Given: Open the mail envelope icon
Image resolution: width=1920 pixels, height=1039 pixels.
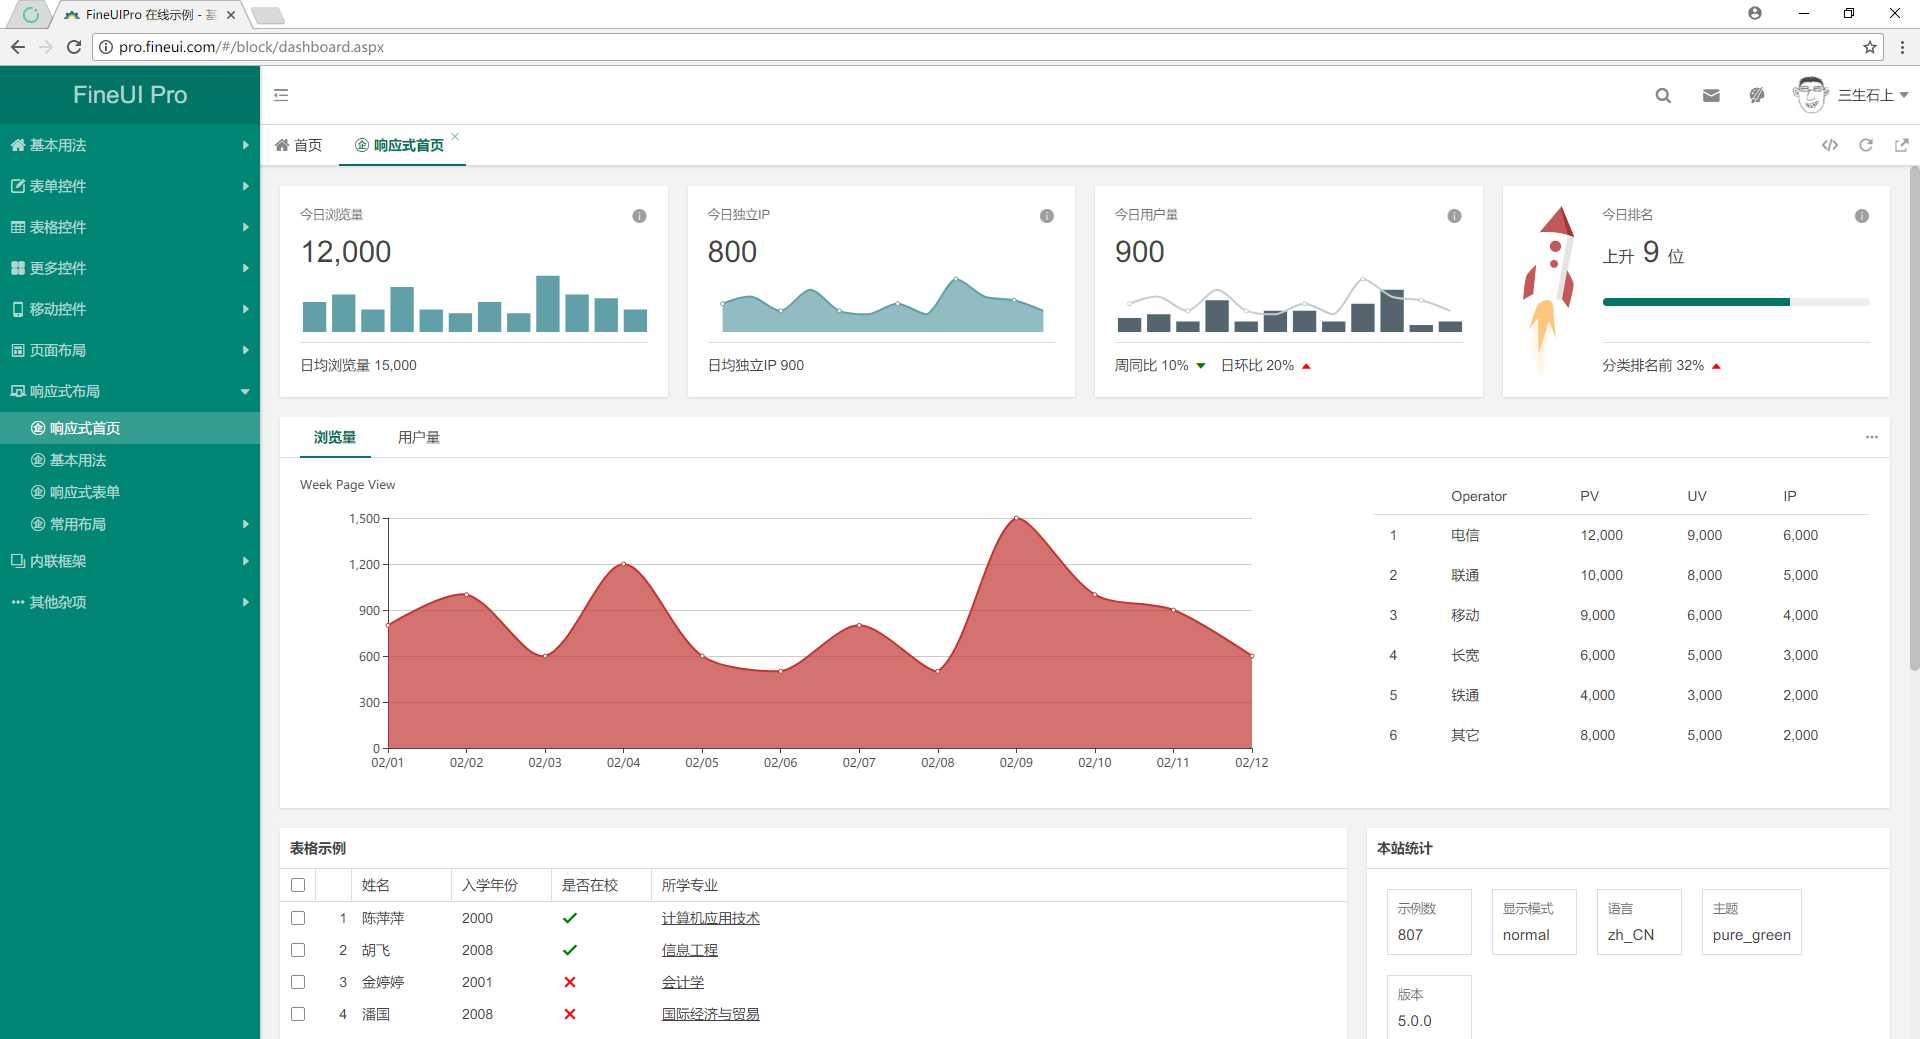Looking at the screenshot, I should coord(1711,95).
